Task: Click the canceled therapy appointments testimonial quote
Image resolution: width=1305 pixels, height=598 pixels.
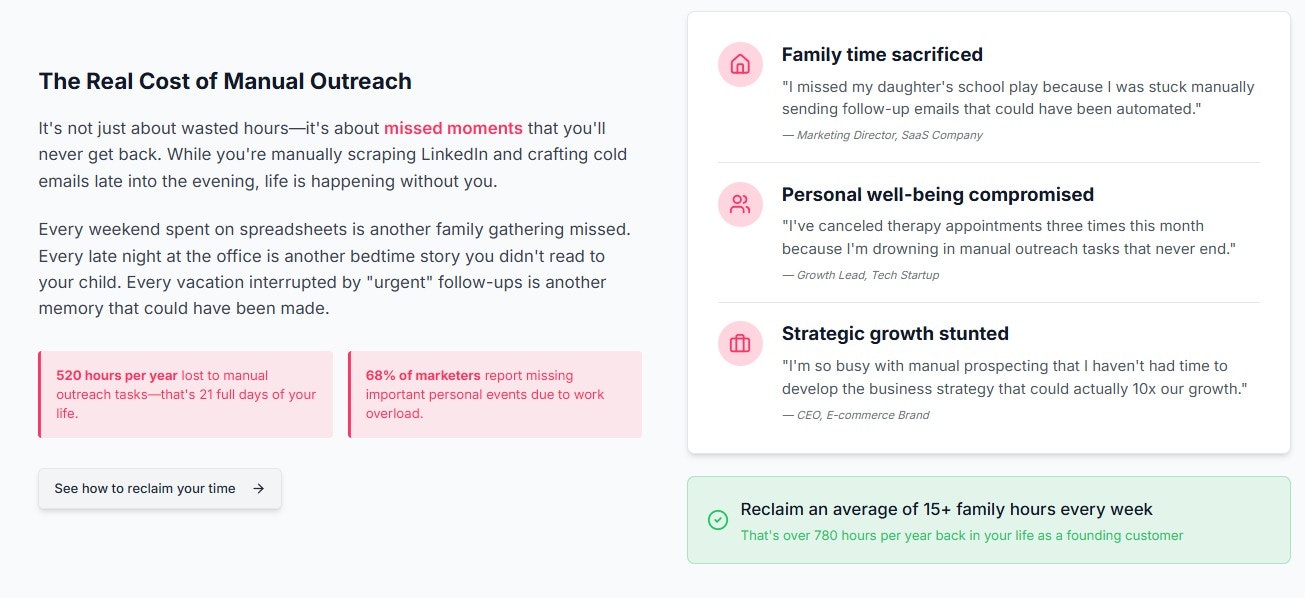Action: pos(1008,237)
